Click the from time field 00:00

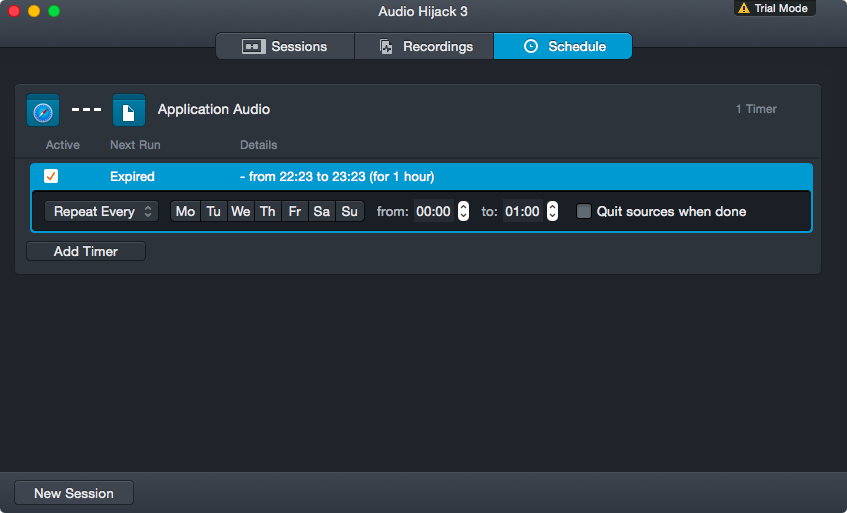pos(434,211)
